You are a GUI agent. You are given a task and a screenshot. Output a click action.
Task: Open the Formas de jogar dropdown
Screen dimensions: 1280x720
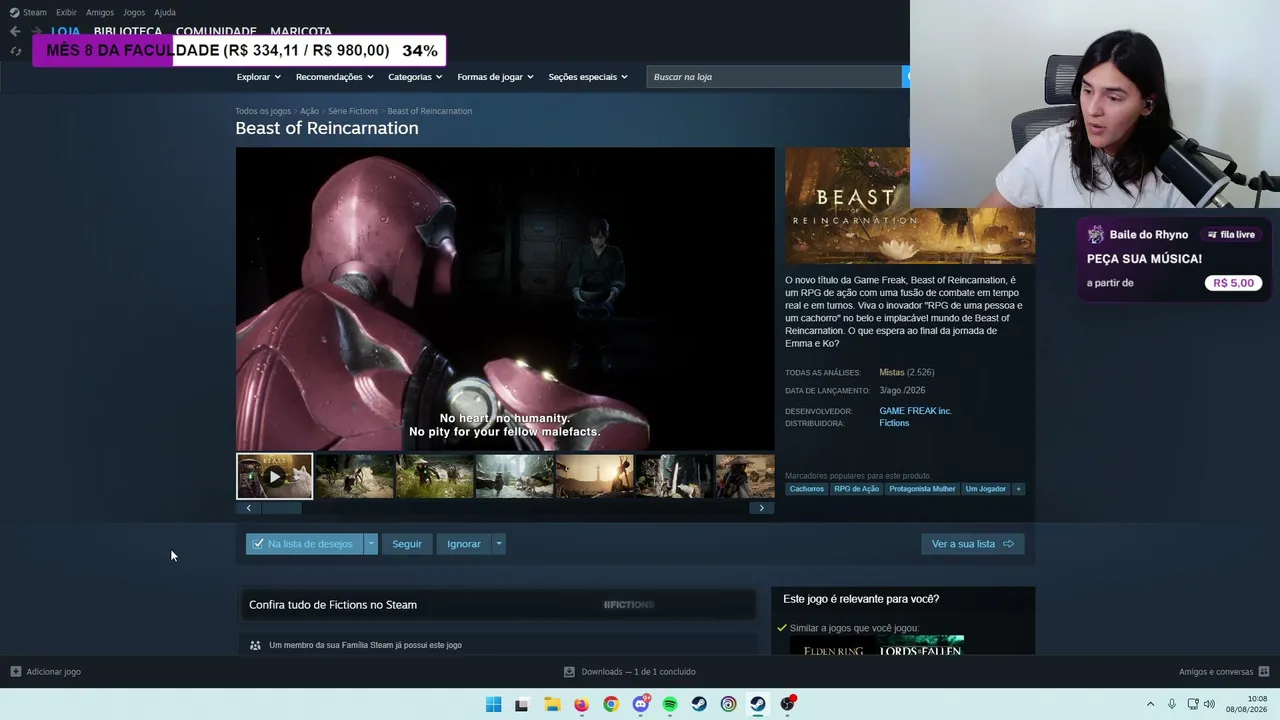coord(495,77)
